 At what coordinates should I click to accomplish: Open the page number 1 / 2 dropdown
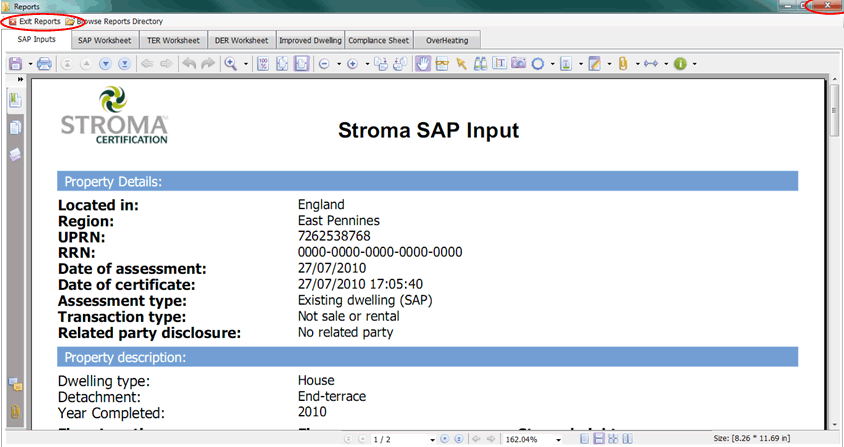[432, 440]
